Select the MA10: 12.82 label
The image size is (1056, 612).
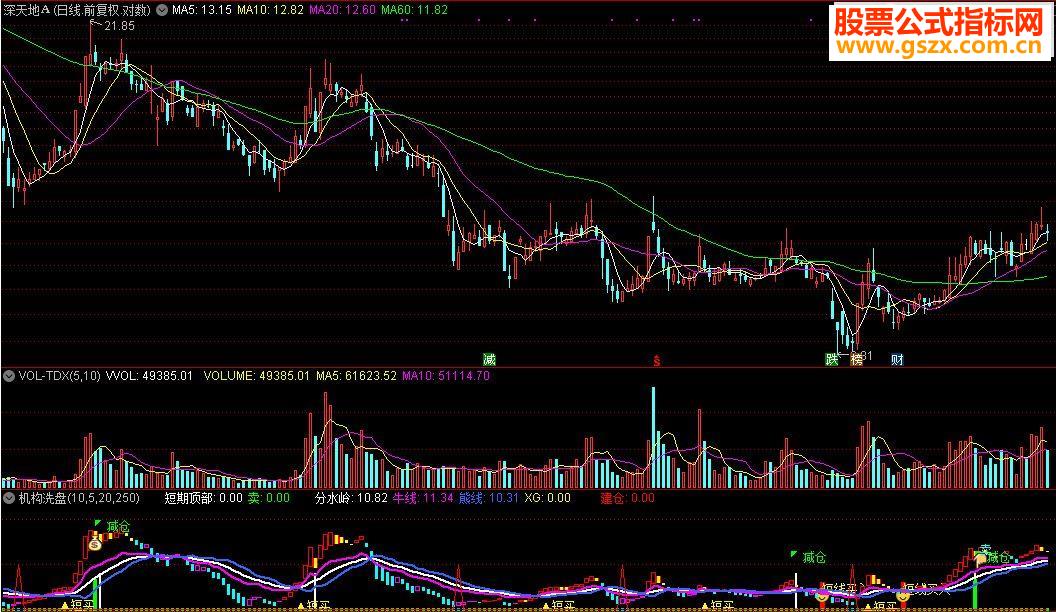coord(270,10)
